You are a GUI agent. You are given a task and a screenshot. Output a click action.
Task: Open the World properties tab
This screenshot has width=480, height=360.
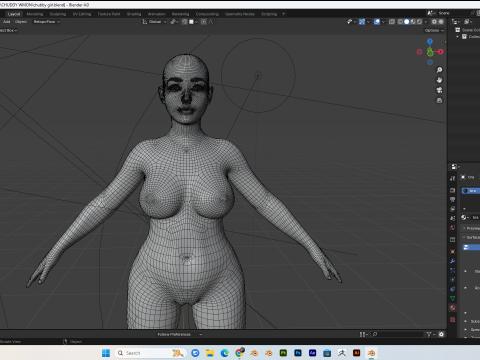click(452, 228)
